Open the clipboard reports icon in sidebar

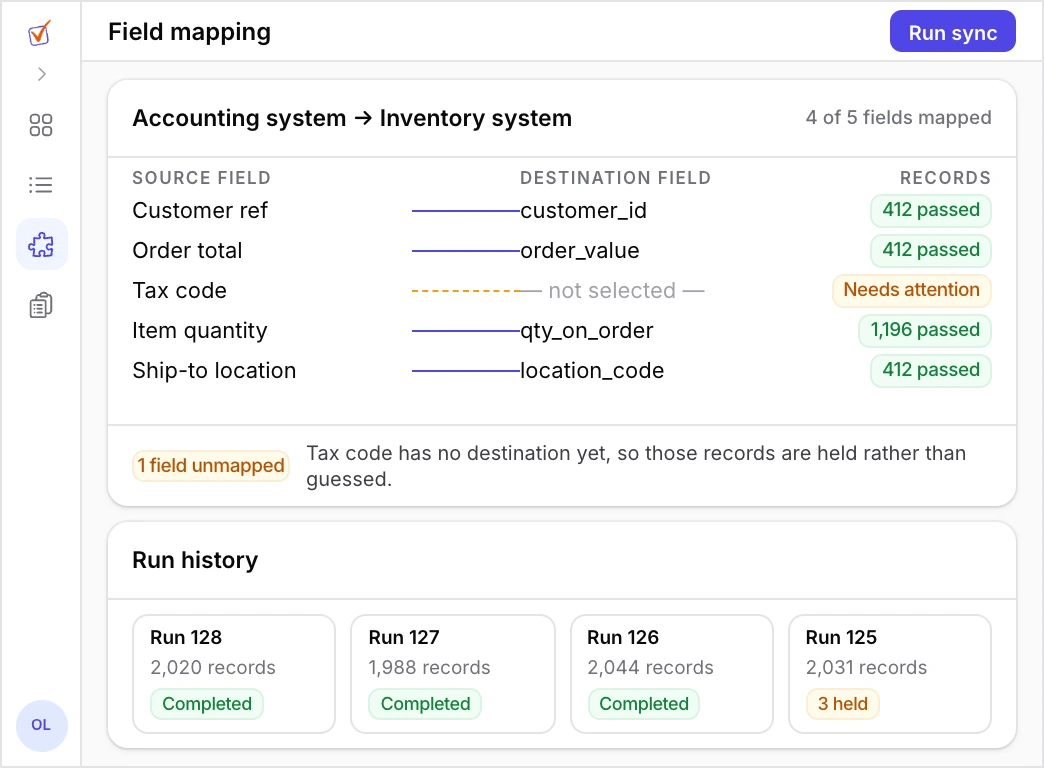[41, 305]
